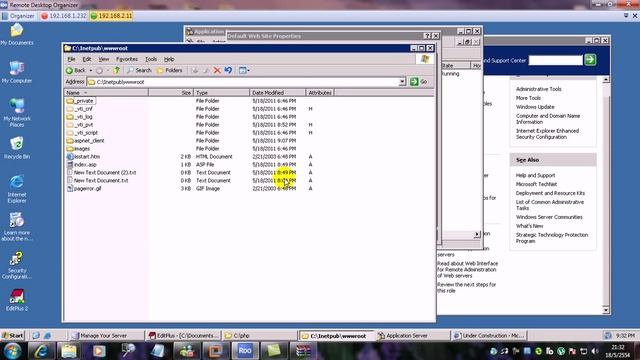
Task: Sort files by Name column header
Action: (x=106, y=93)
